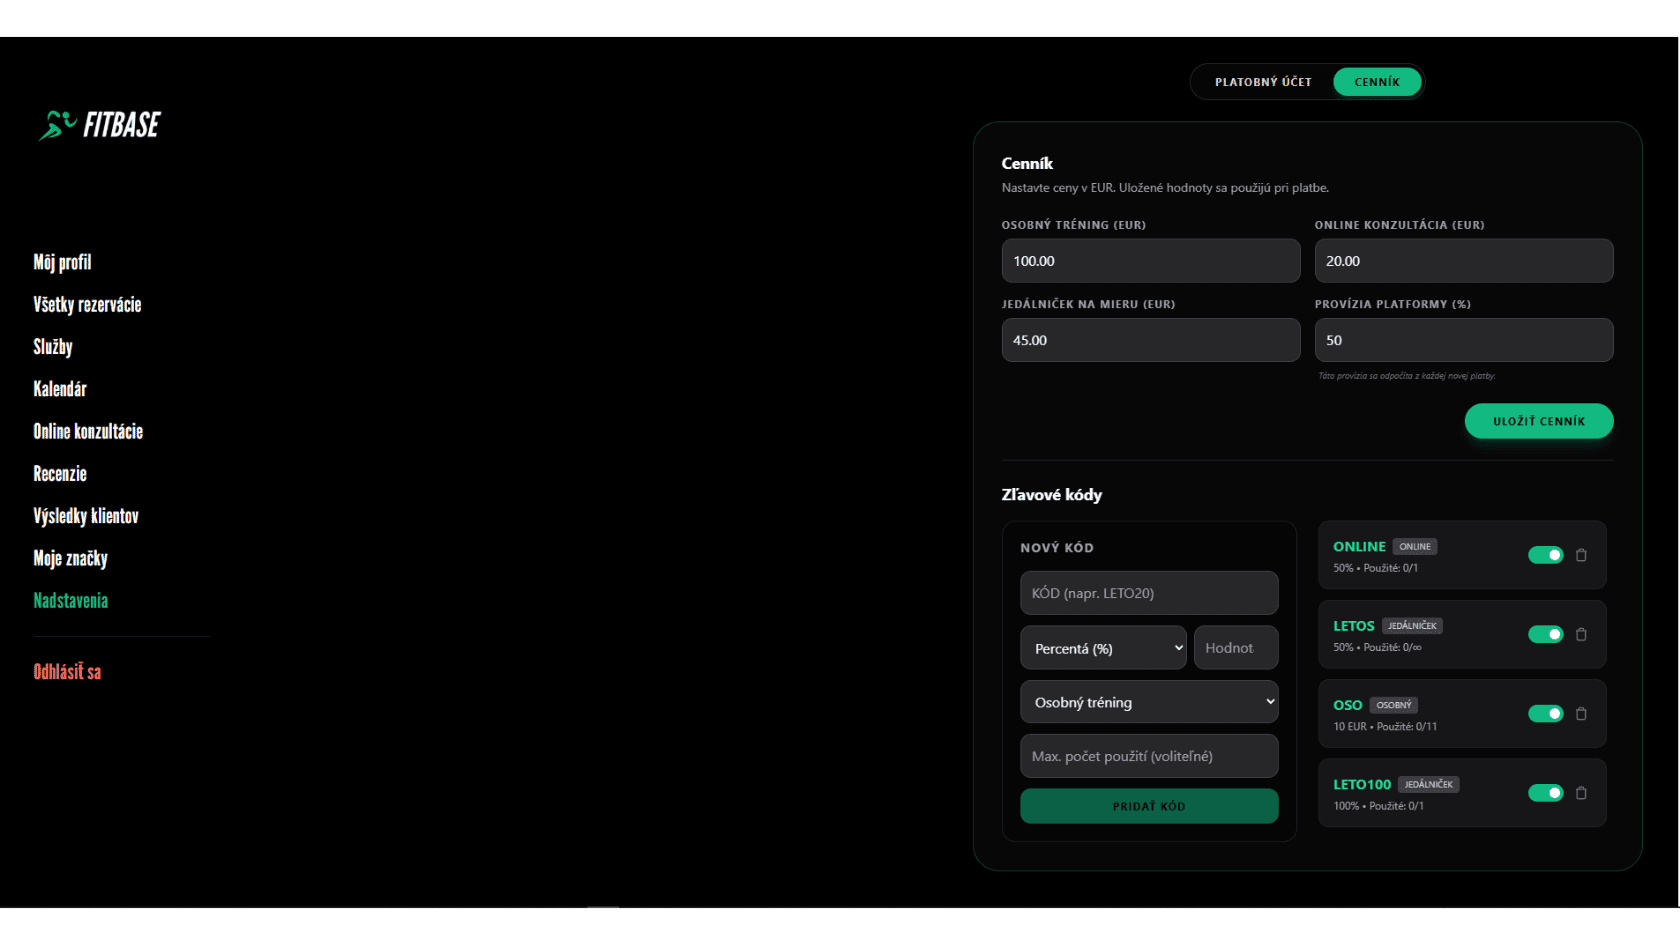Click the FITBASE runner logo

tap(100, 125)
